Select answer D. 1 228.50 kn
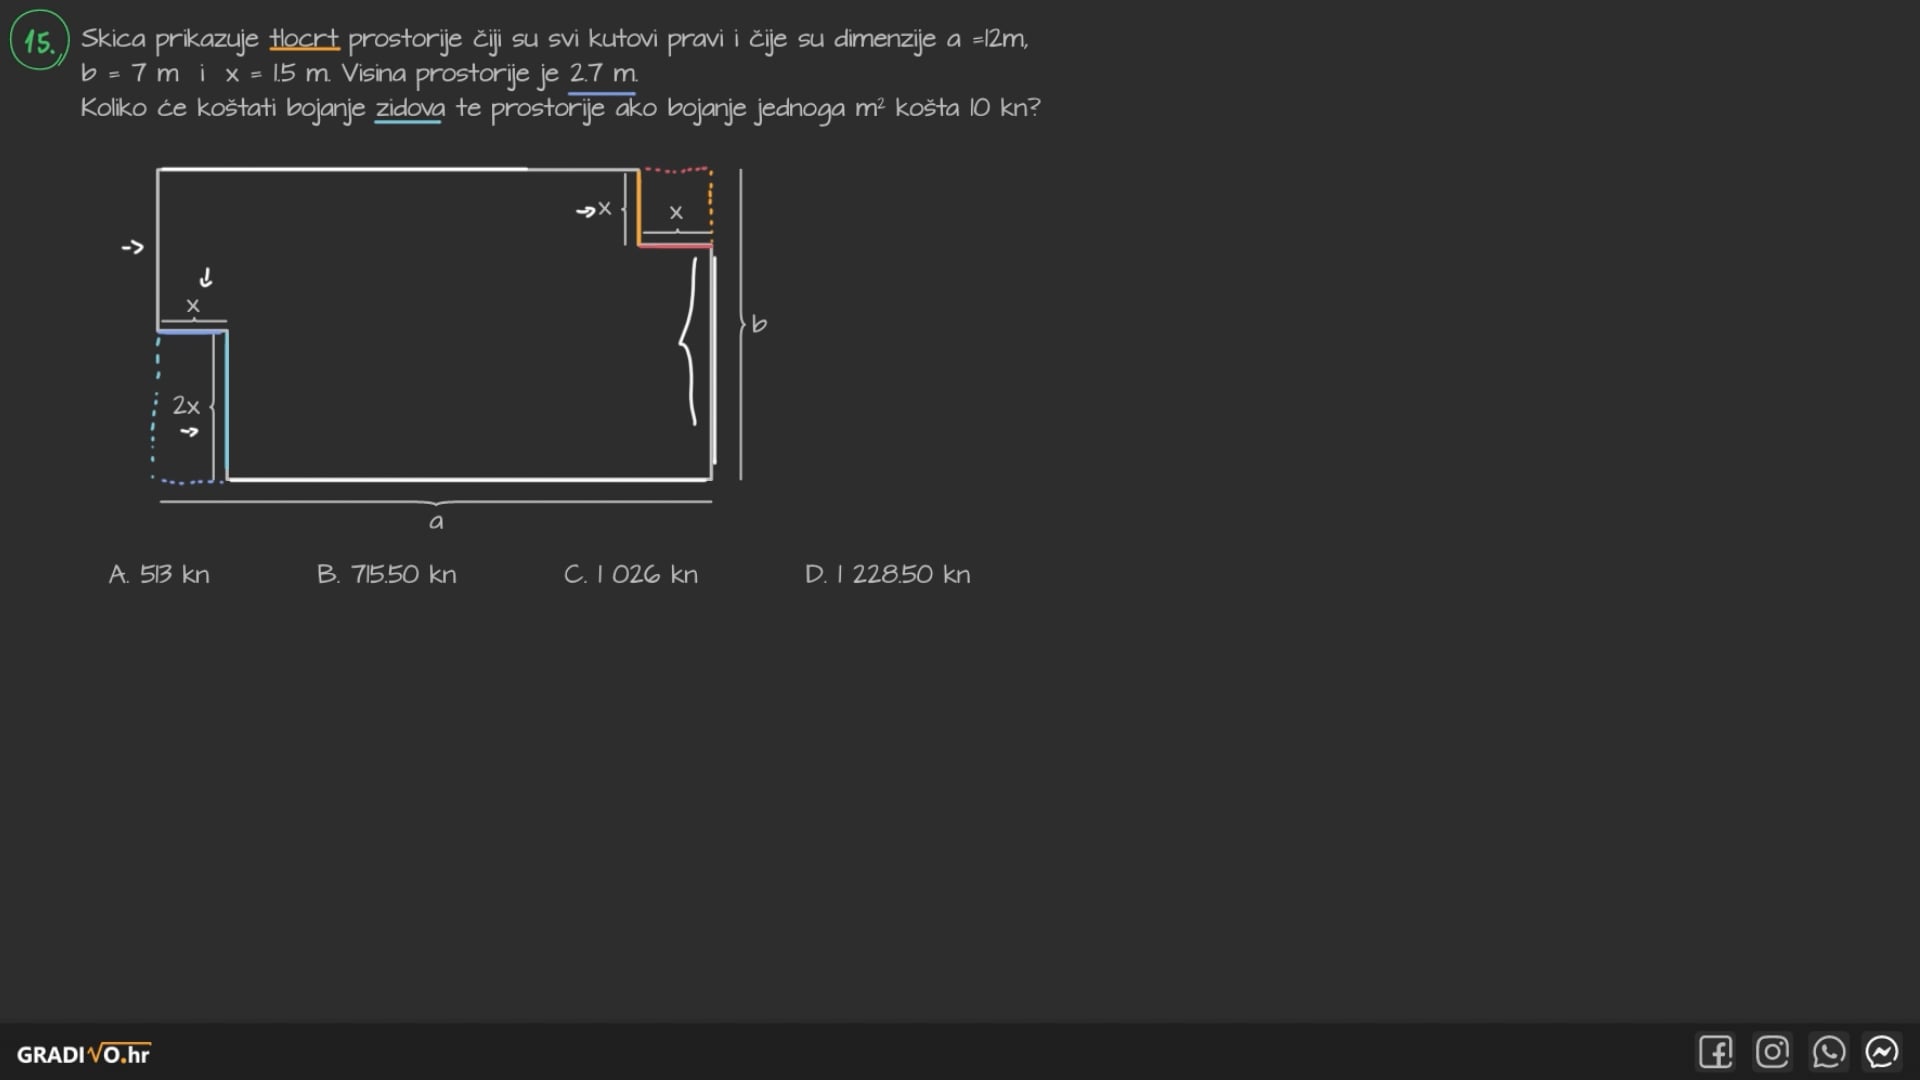The image size is (1920, 1080). point(888,574)
